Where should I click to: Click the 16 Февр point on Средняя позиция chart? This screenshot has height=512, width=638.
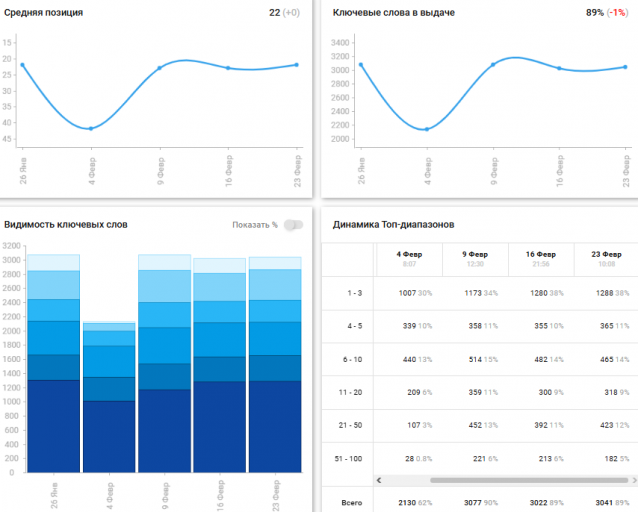pos(228,68)
